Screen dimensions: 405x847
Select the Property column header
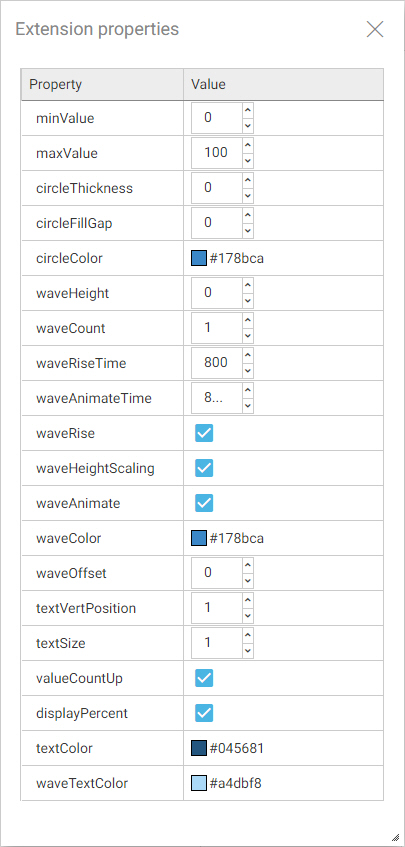click(102, 84)
